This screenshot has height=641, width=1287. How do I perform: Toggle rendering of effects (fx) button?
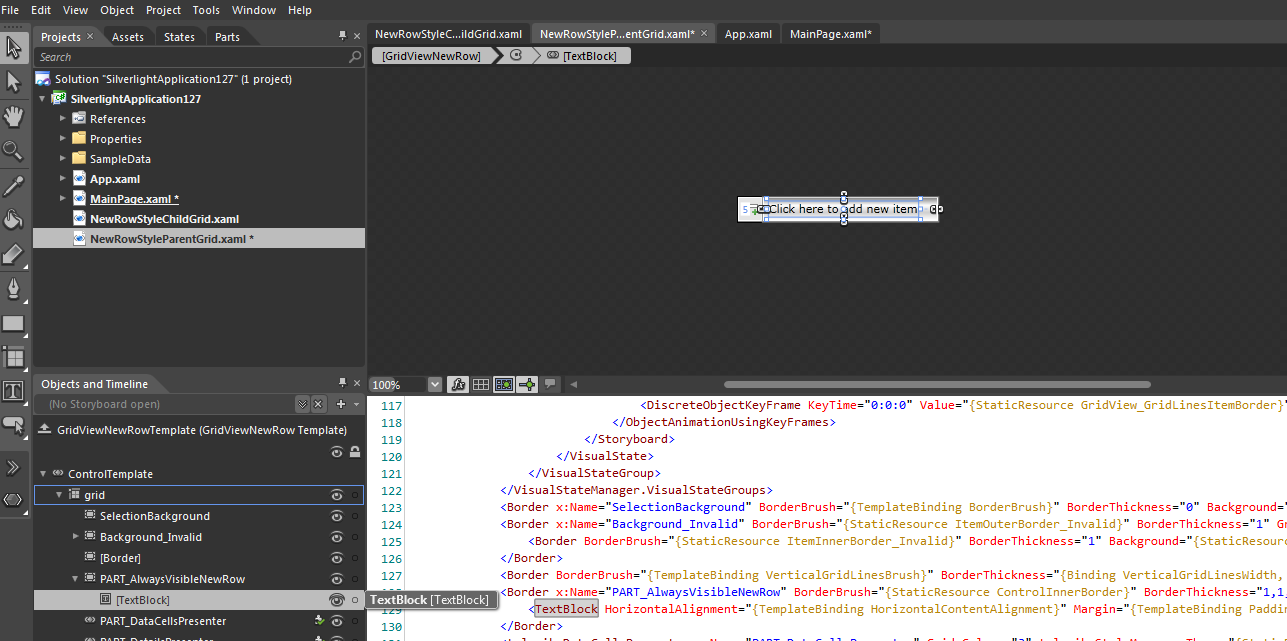pyautogui.click(x=457, y=384)
